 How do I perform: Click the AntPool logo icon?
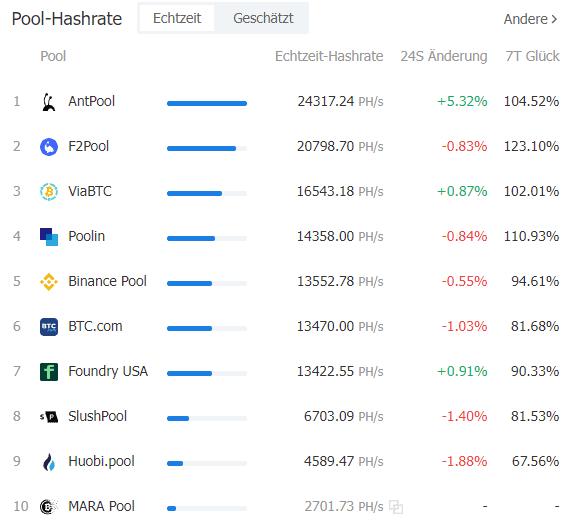coord(49,102)
